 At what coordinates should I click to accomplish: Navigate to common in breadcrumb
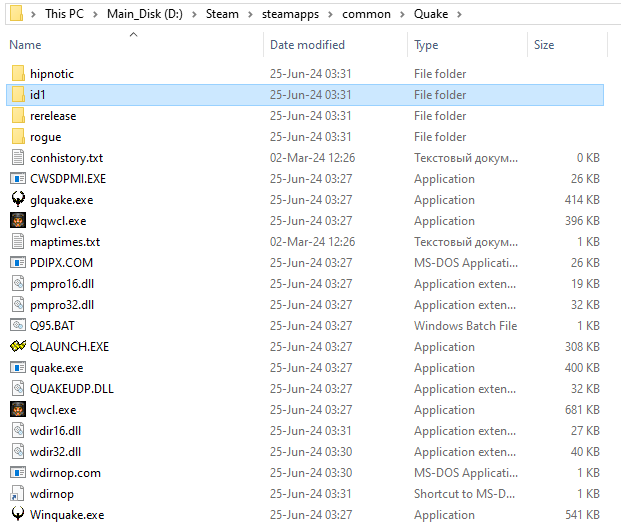click(366, 14)
